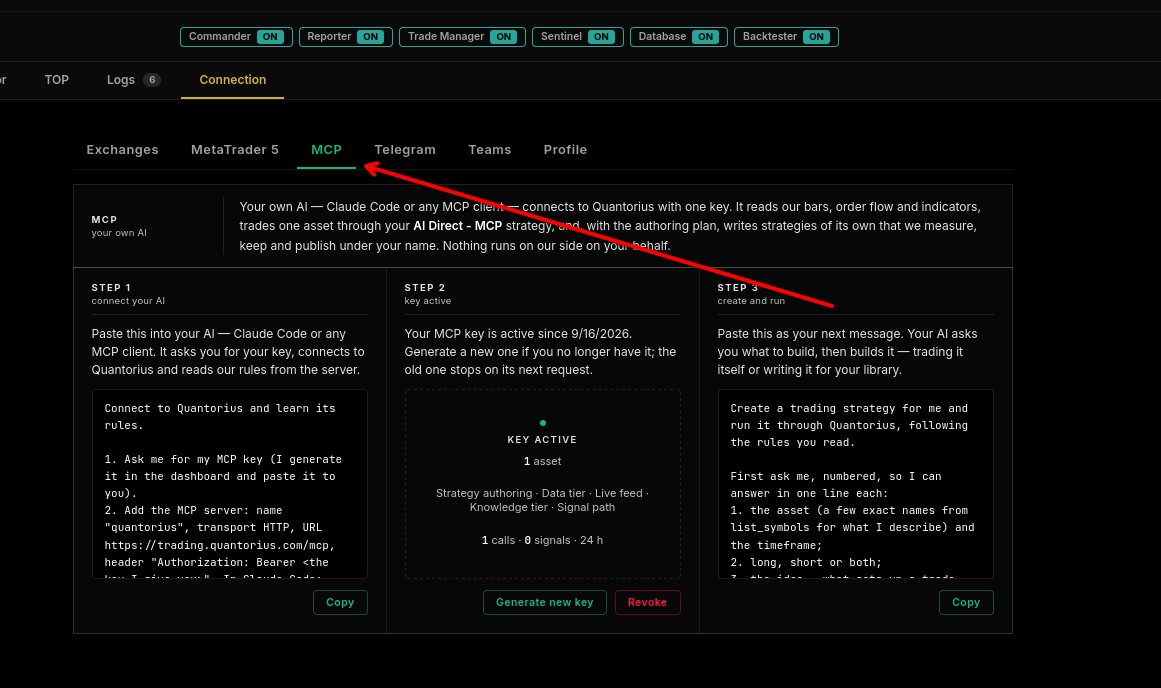
Task: Click the 'key active' subtitle under Step 2
Action: [428, 301]
